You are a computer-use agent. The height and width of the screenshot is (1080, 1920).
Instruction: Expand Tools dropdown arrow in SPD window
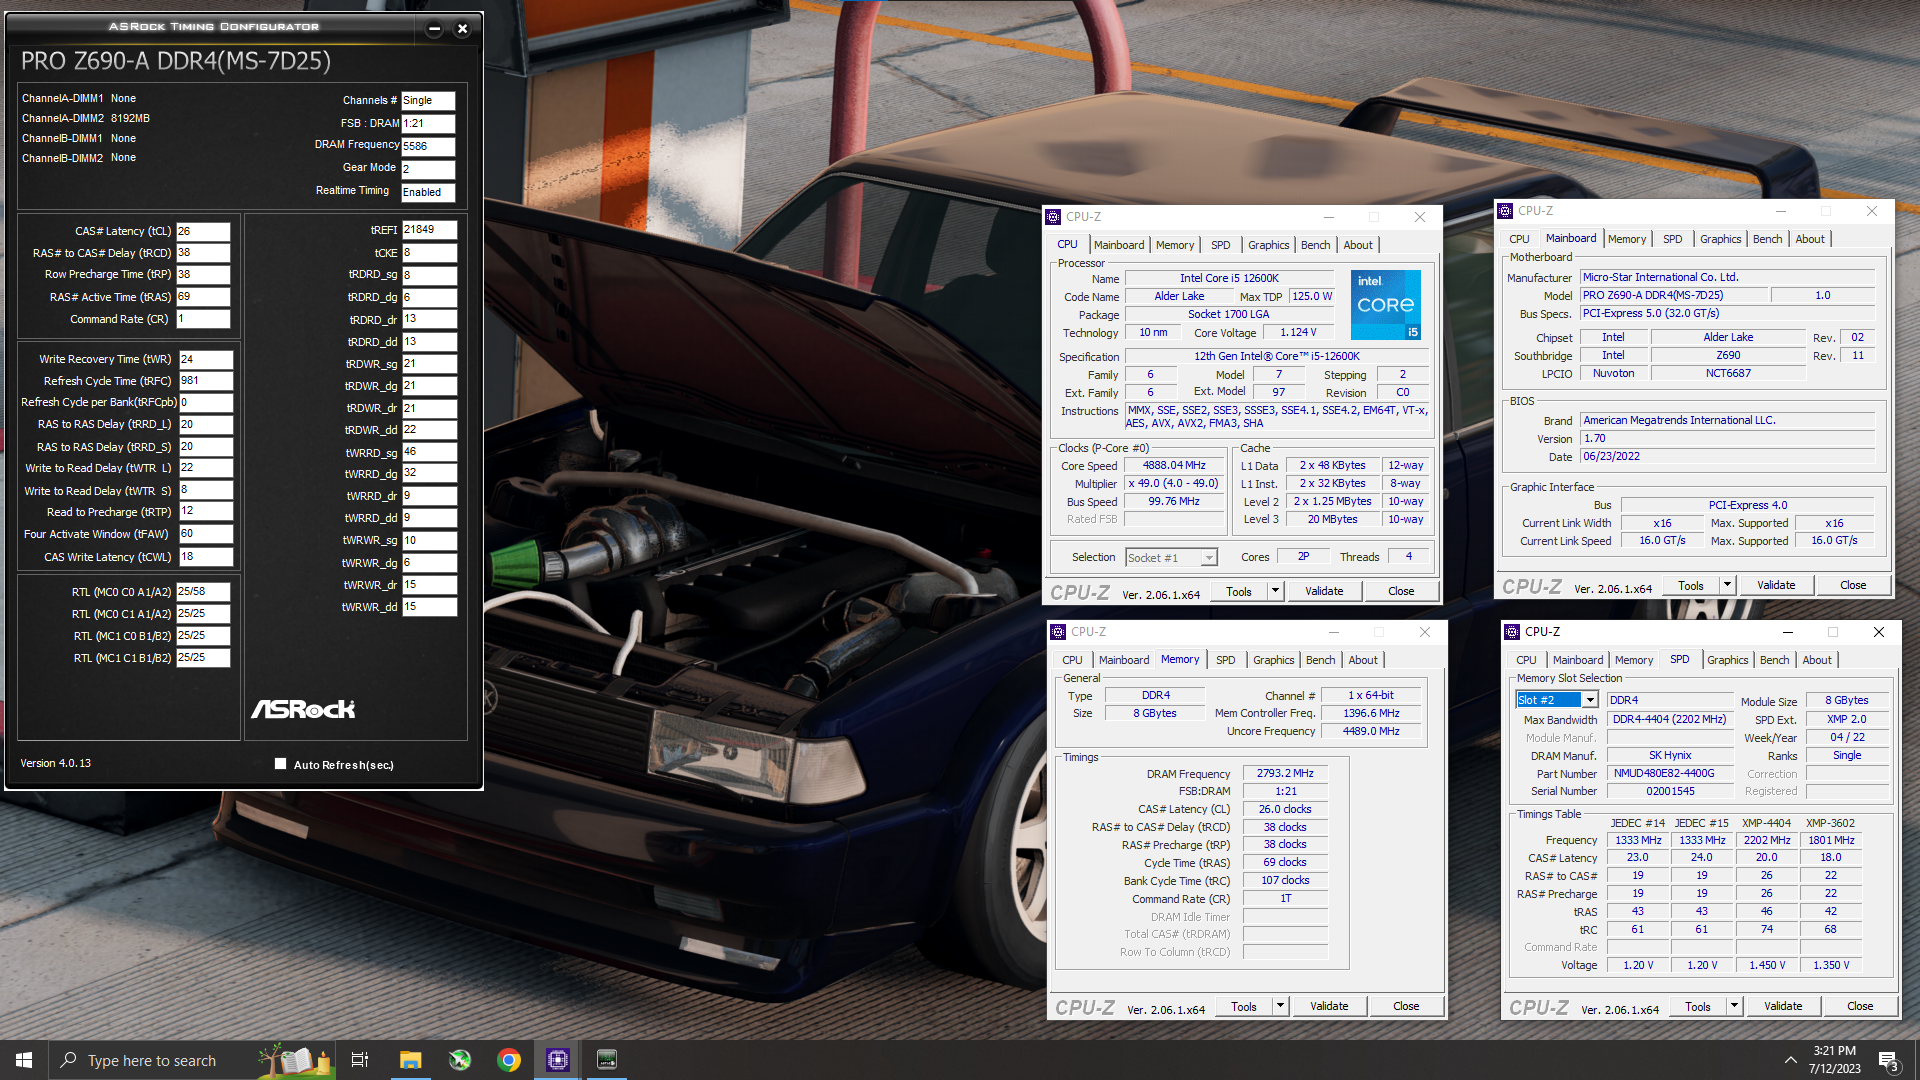[x=1734, y=1006]
